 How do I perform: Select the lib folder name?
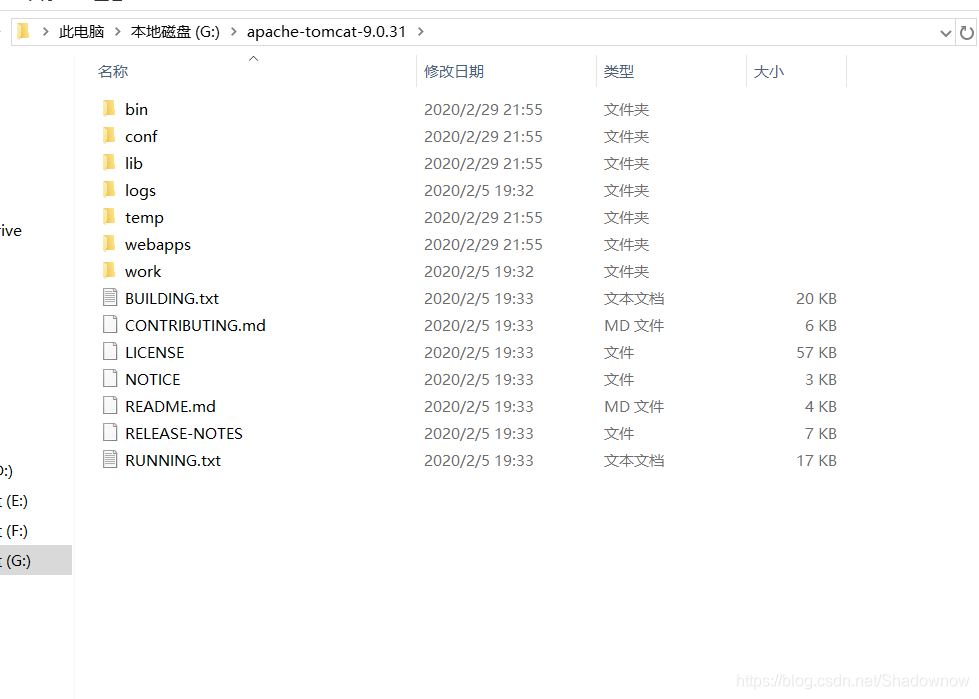click(x=134, y=163)
